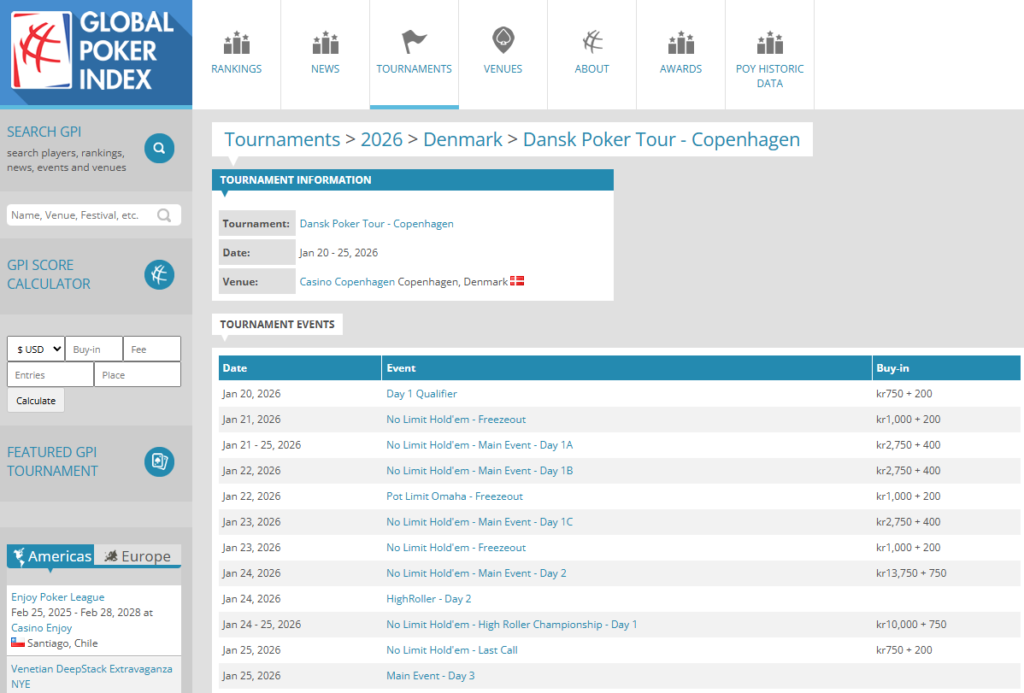Click the Search GPI magnifier button
Viewport: 1024px width, 693px height.
(159, 149)
